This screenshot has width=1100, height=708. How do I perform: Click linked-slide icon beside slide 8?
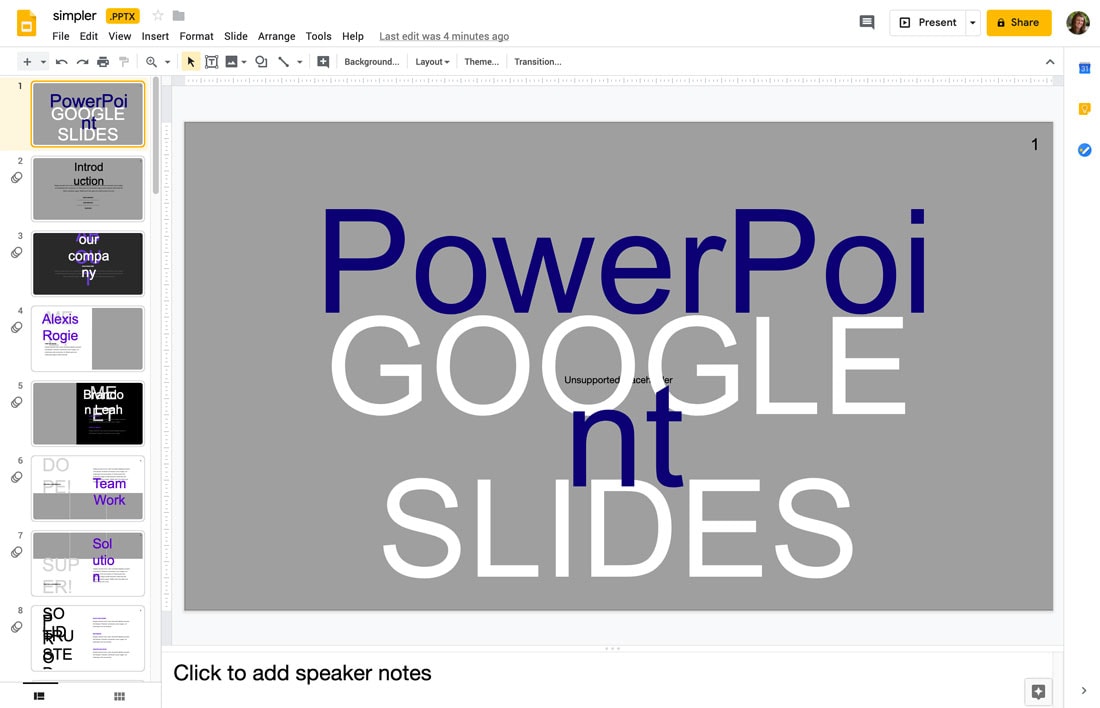point(17,627)
